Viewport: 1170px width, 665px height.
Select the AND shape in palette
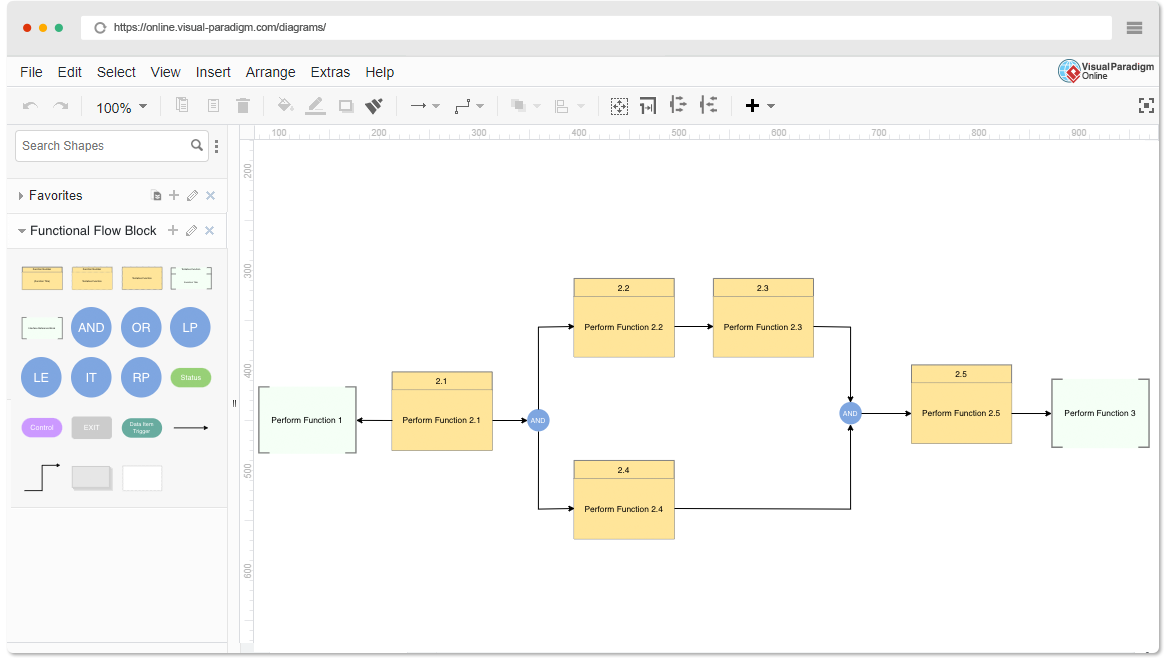91,327
